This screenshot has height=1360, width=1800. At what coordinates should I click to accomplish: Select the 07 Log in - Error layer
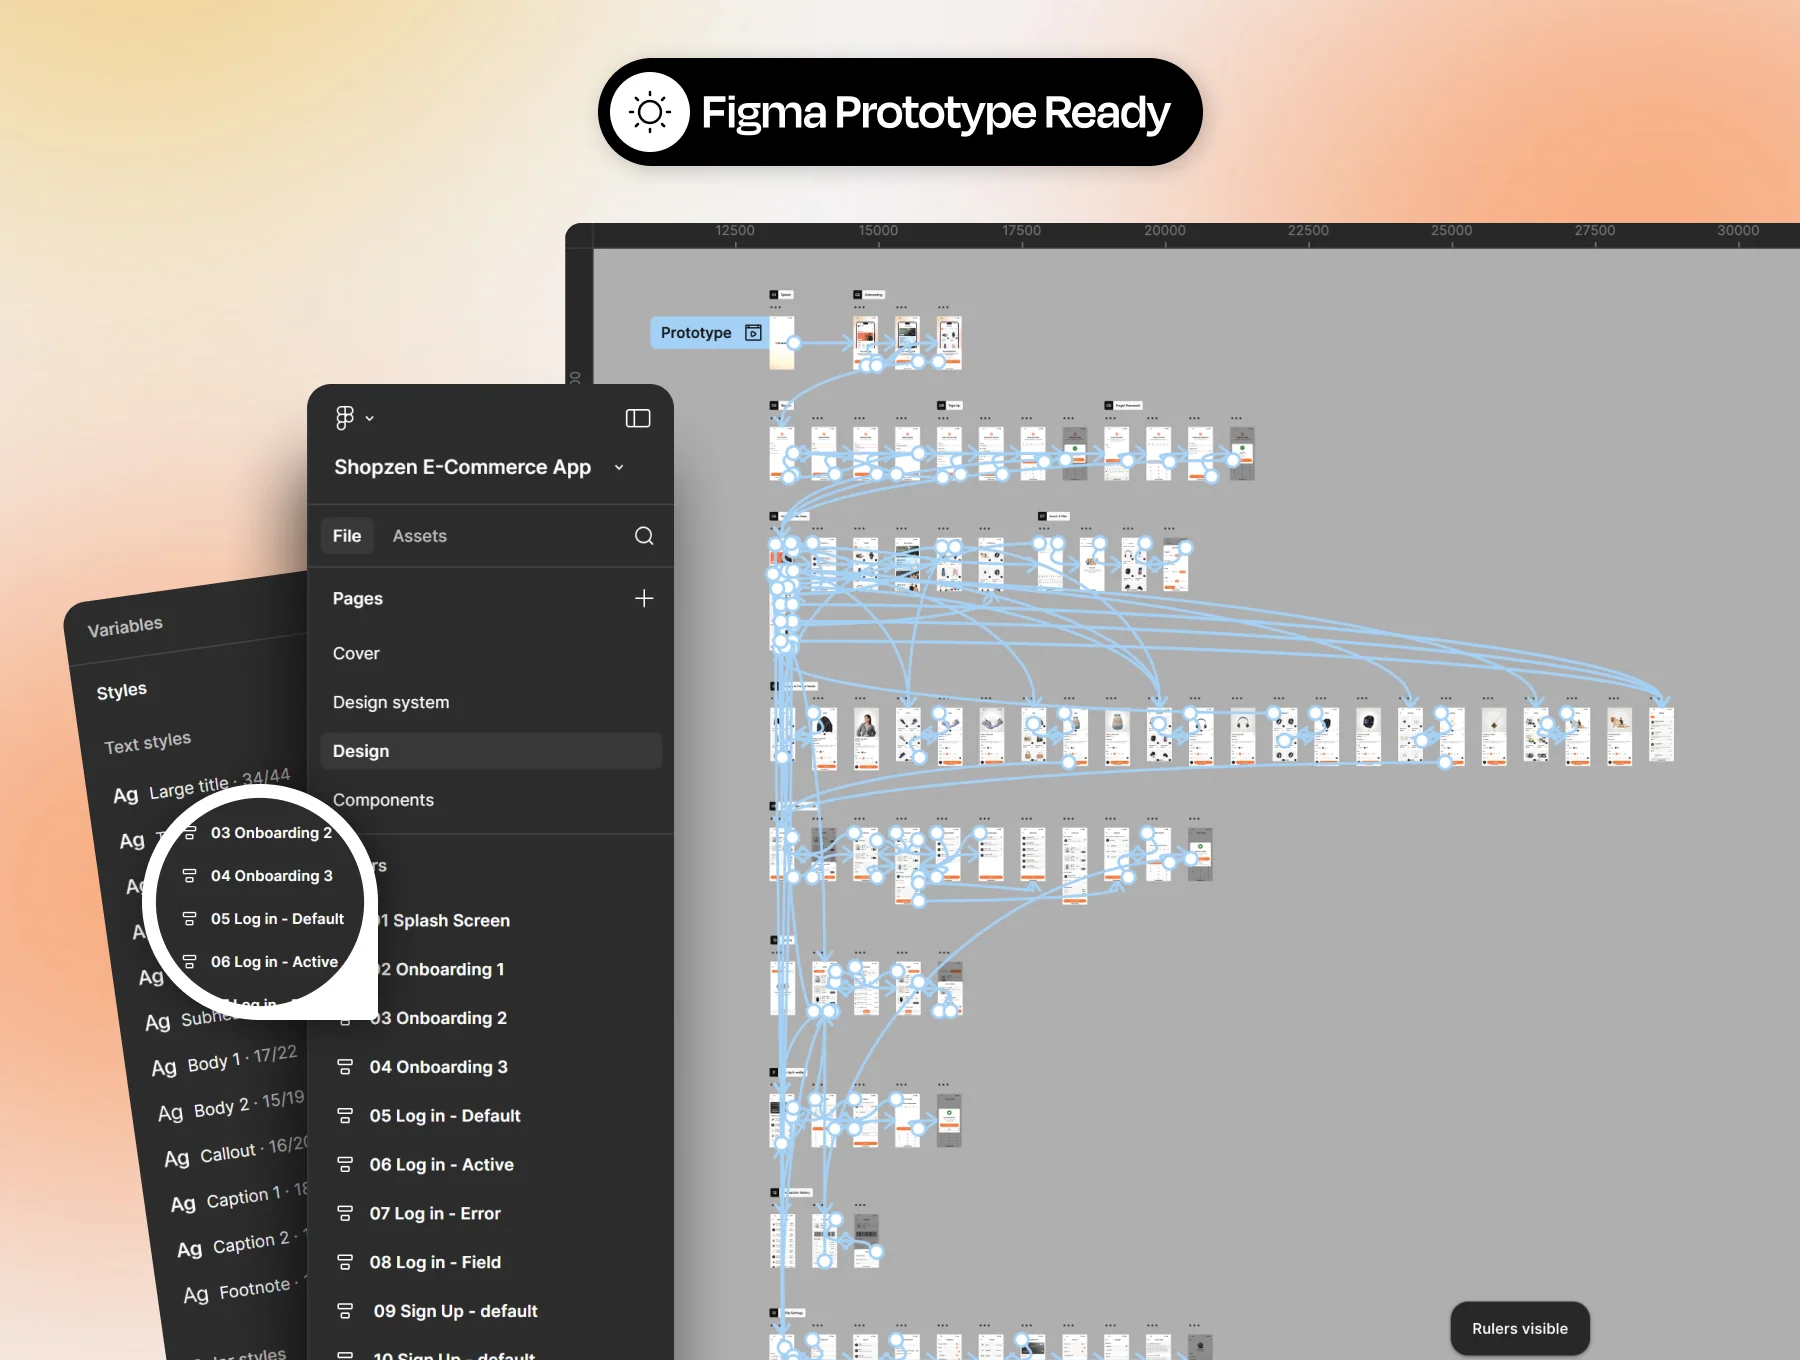pos(435,1214)
